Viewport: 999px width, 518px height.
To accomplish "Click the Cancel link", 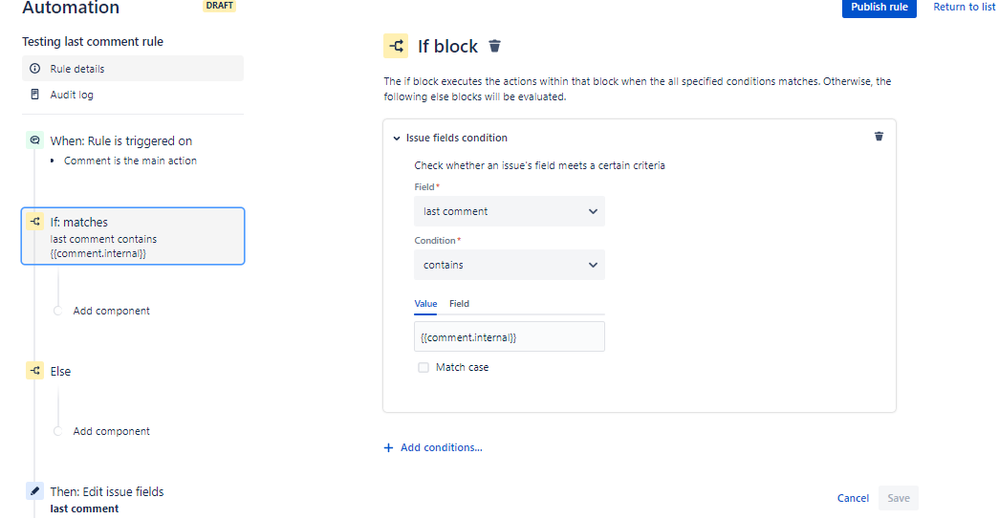I will 852,498.
